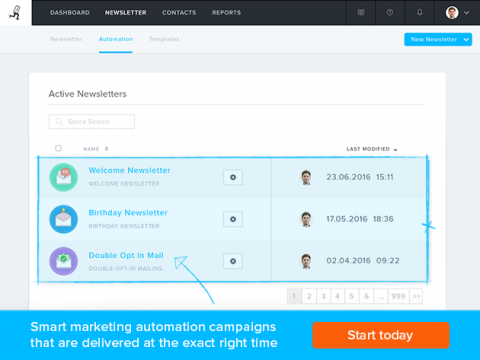This screenshot has width=480, height=360.
Task: Click the Quick Search input field
Action: pyautogui.click(x=92, y=121)
